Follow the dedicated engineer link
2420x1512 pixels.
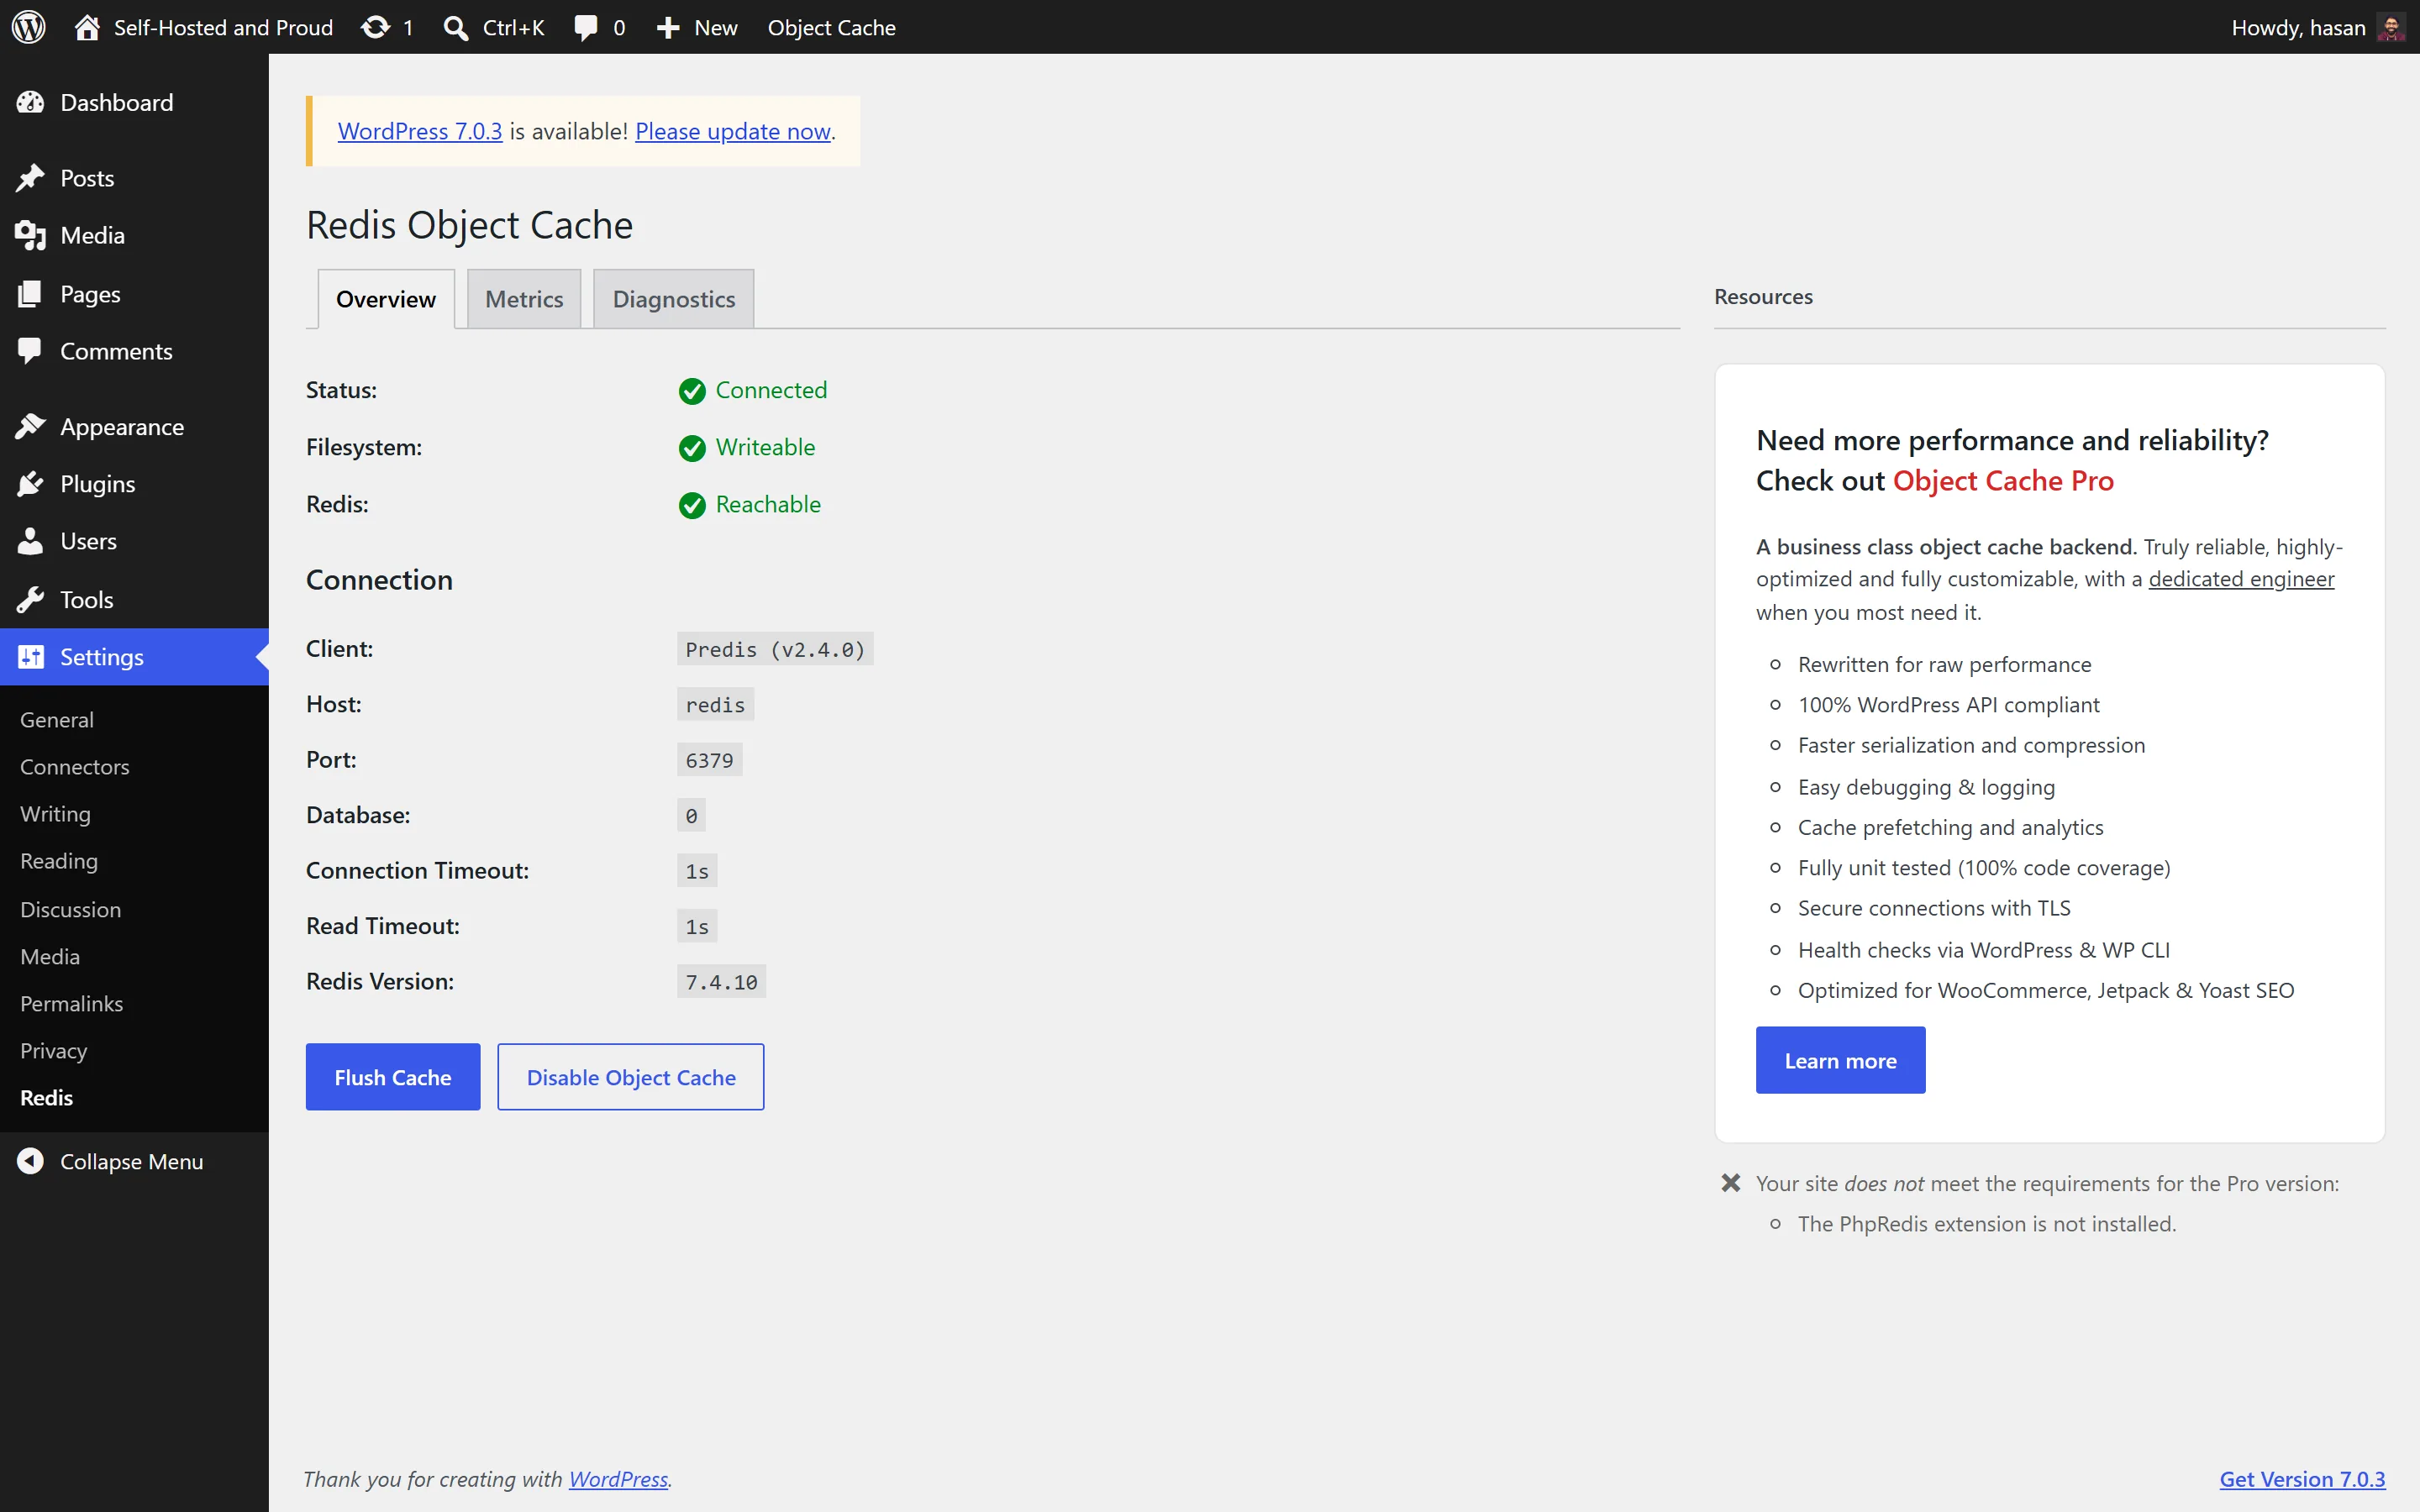coord(2241,579)
